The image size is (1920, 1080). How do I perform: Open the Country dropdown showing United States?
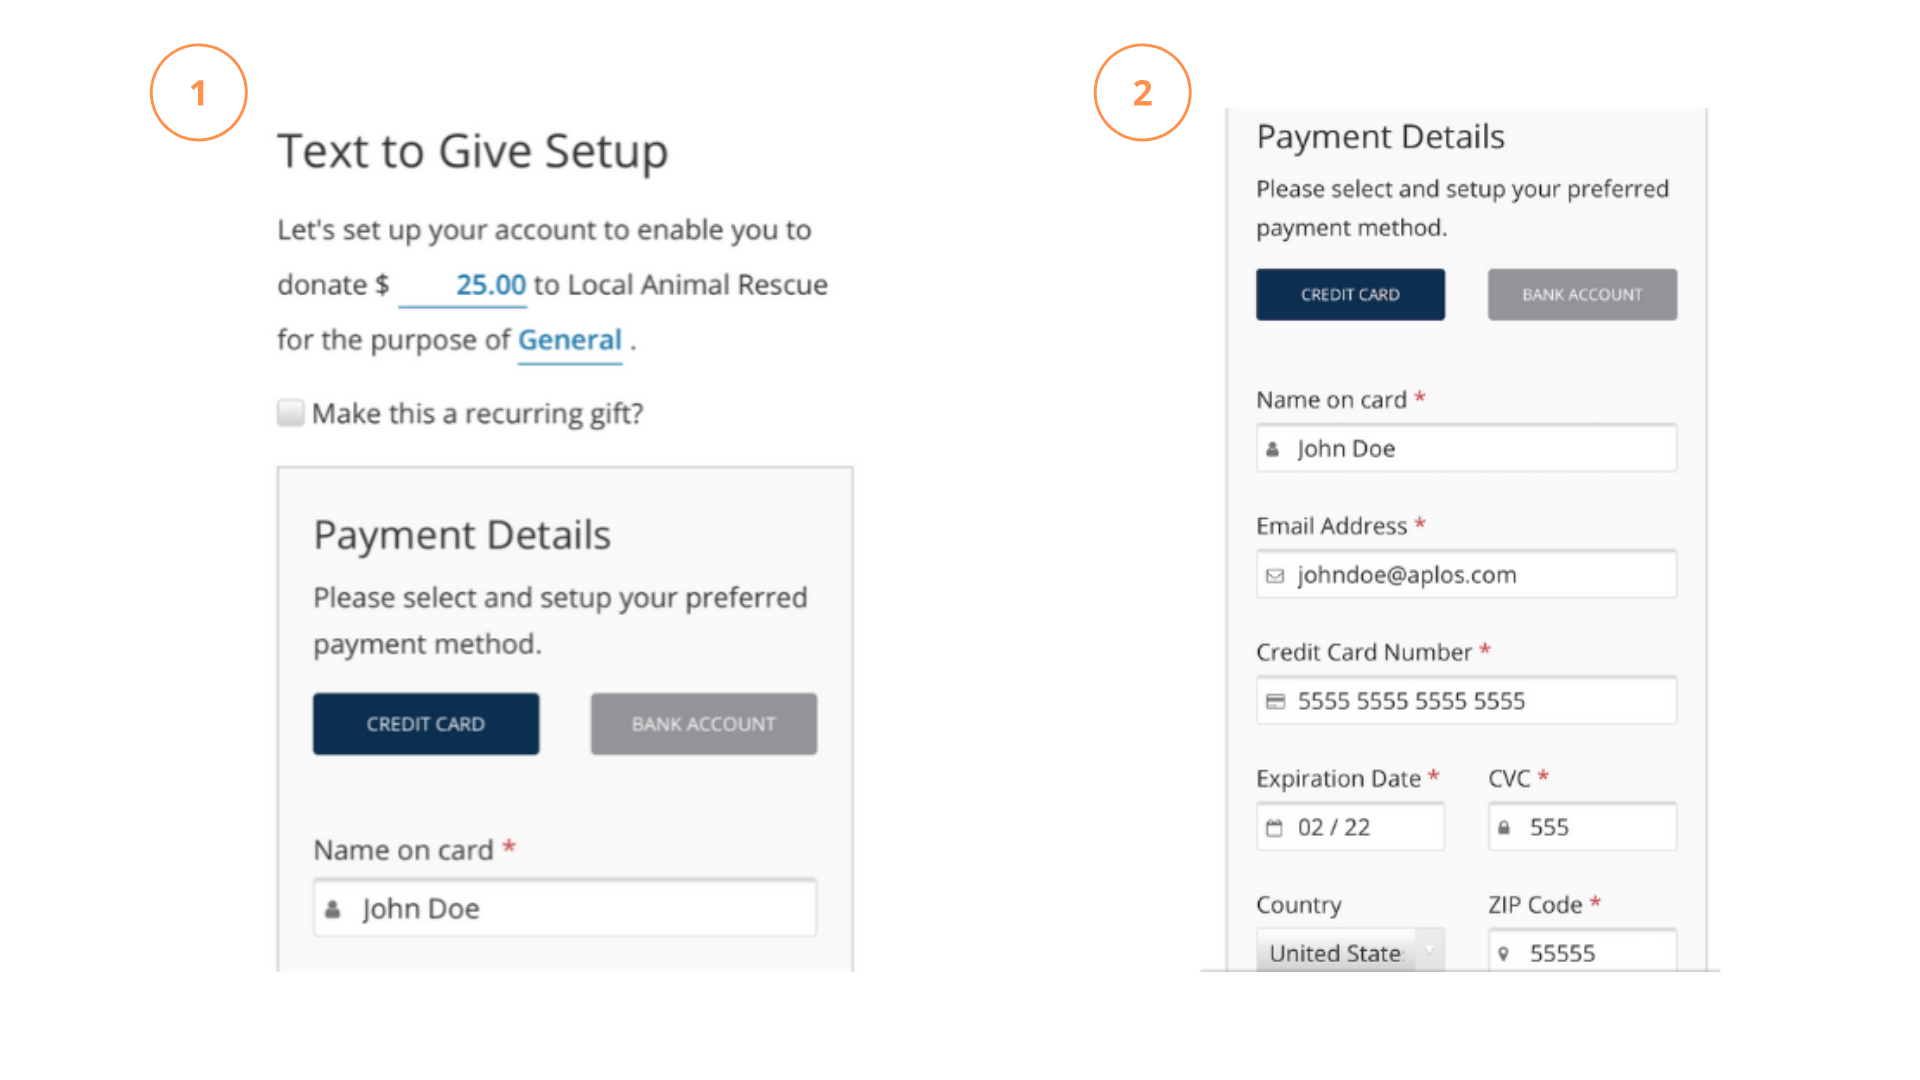pos(1350,950)
